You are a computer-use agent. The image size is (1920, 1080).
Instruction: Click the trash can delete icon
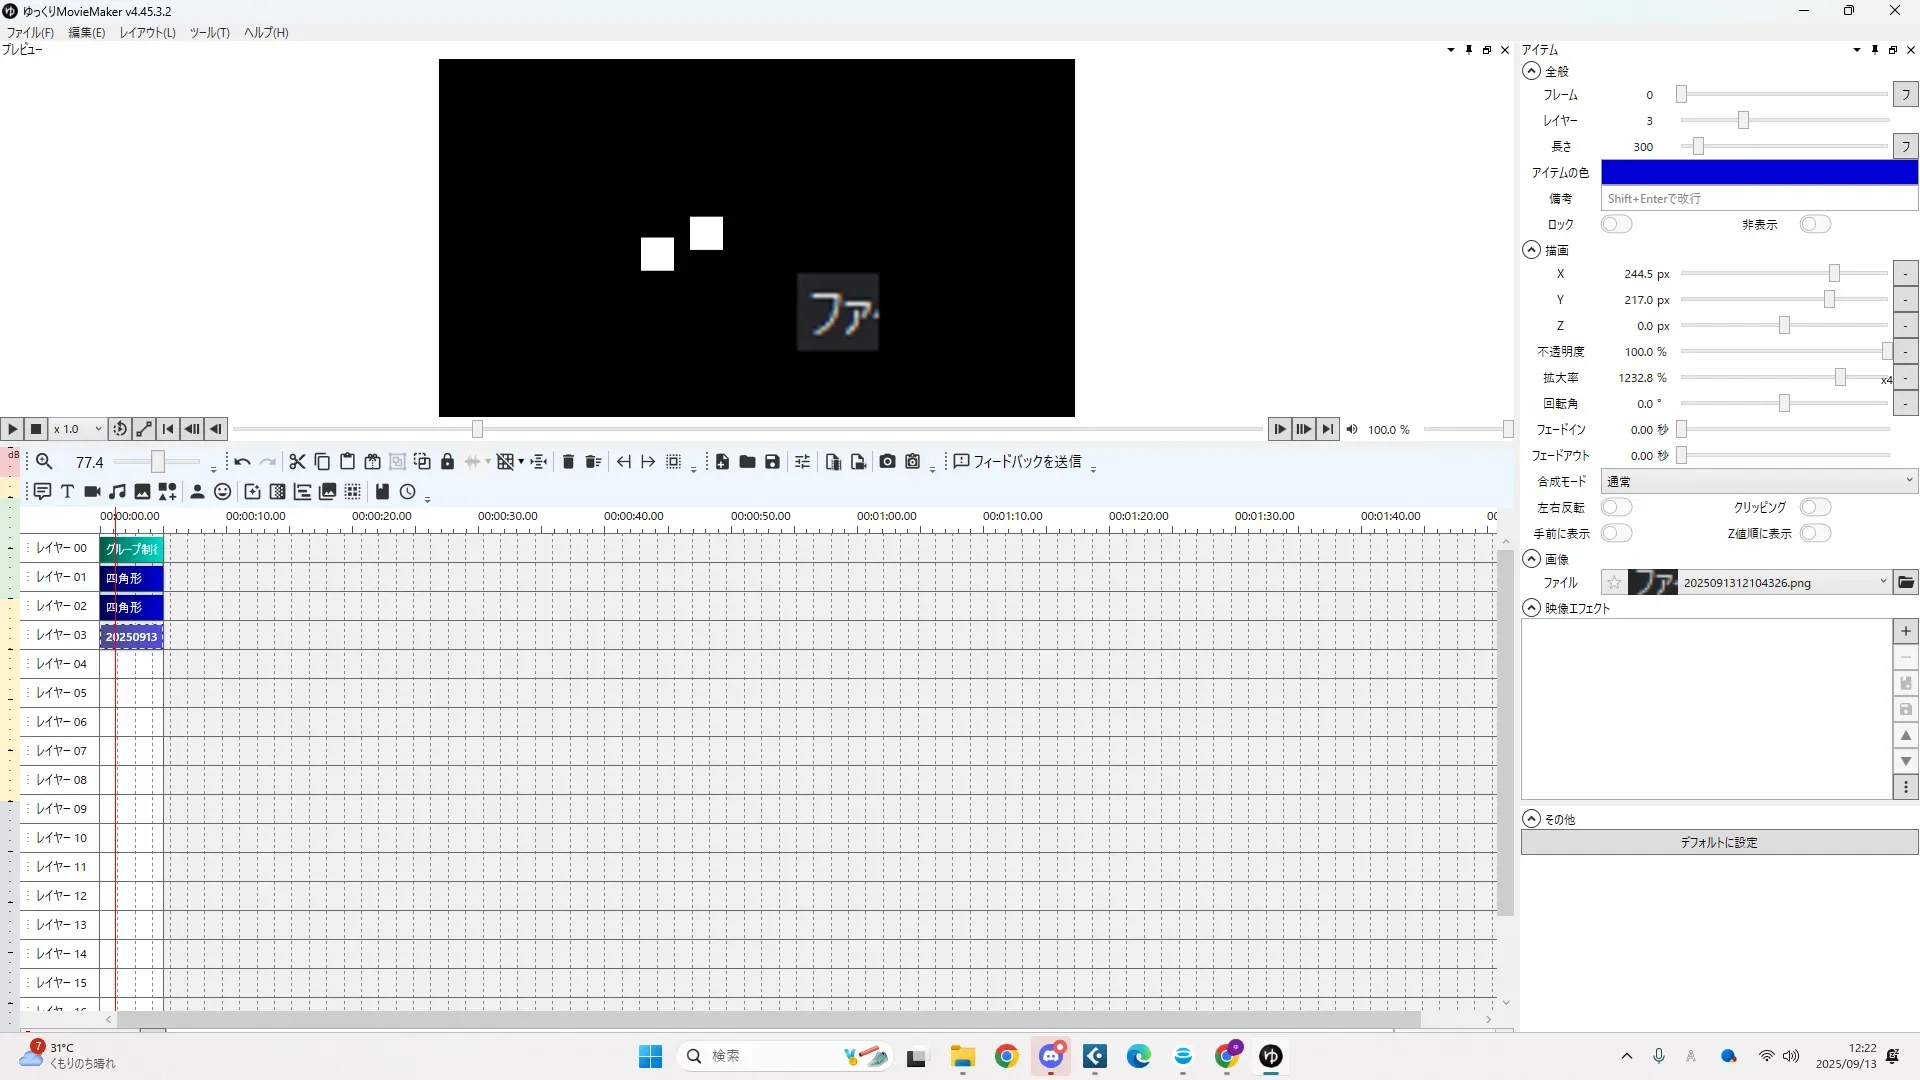(568, 462)
